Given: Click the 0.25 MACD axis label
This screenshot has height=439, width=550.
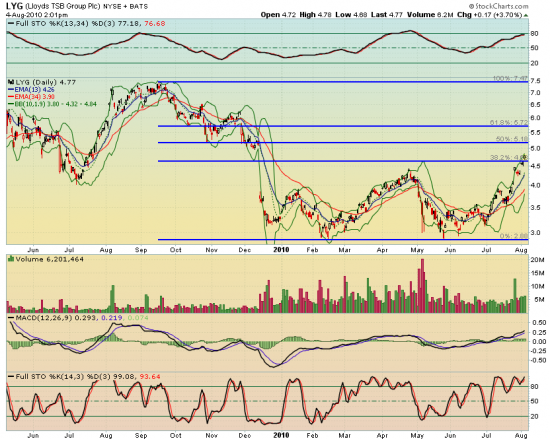Looking at the screenshot, I should coord(539,332).
